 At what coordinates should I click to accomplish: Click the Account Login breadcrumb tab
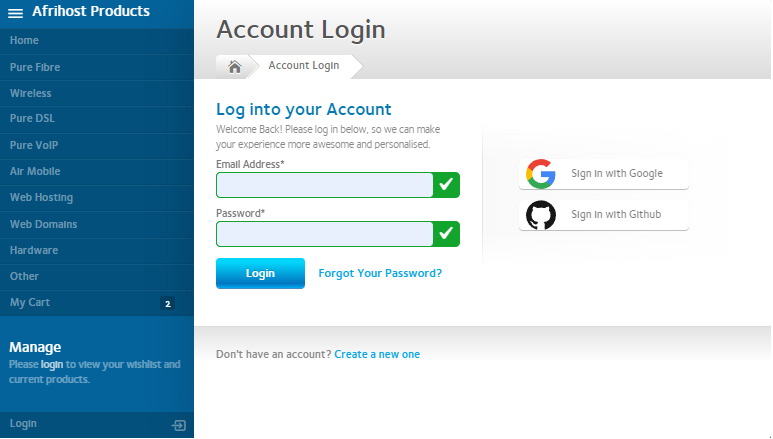click(303, 66)
